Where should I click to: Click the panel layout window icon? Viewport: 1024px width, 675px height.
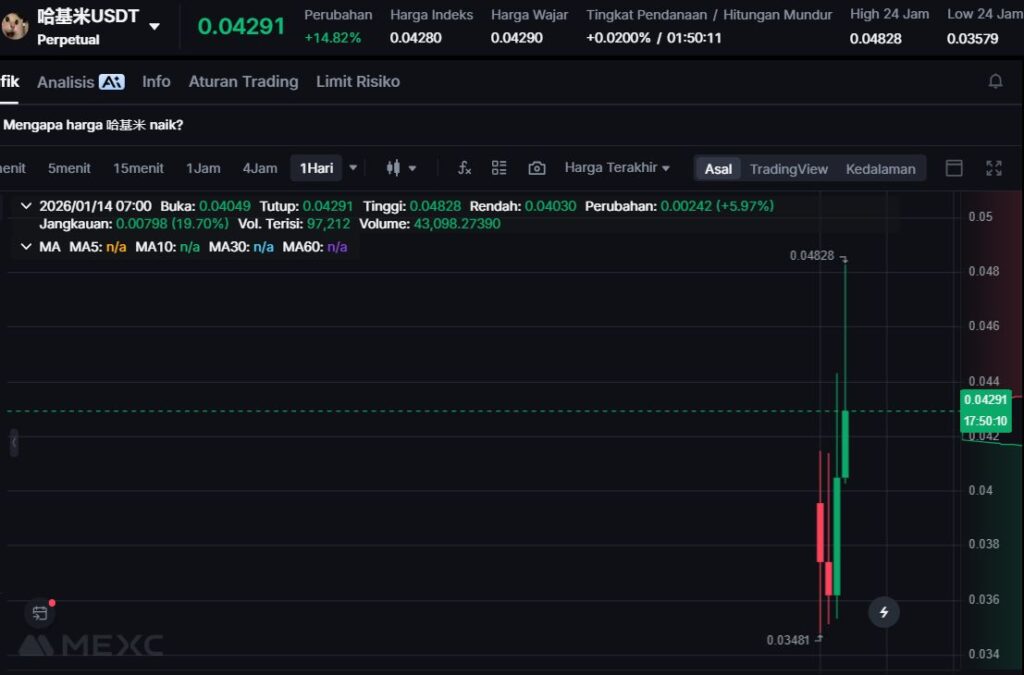954,168
